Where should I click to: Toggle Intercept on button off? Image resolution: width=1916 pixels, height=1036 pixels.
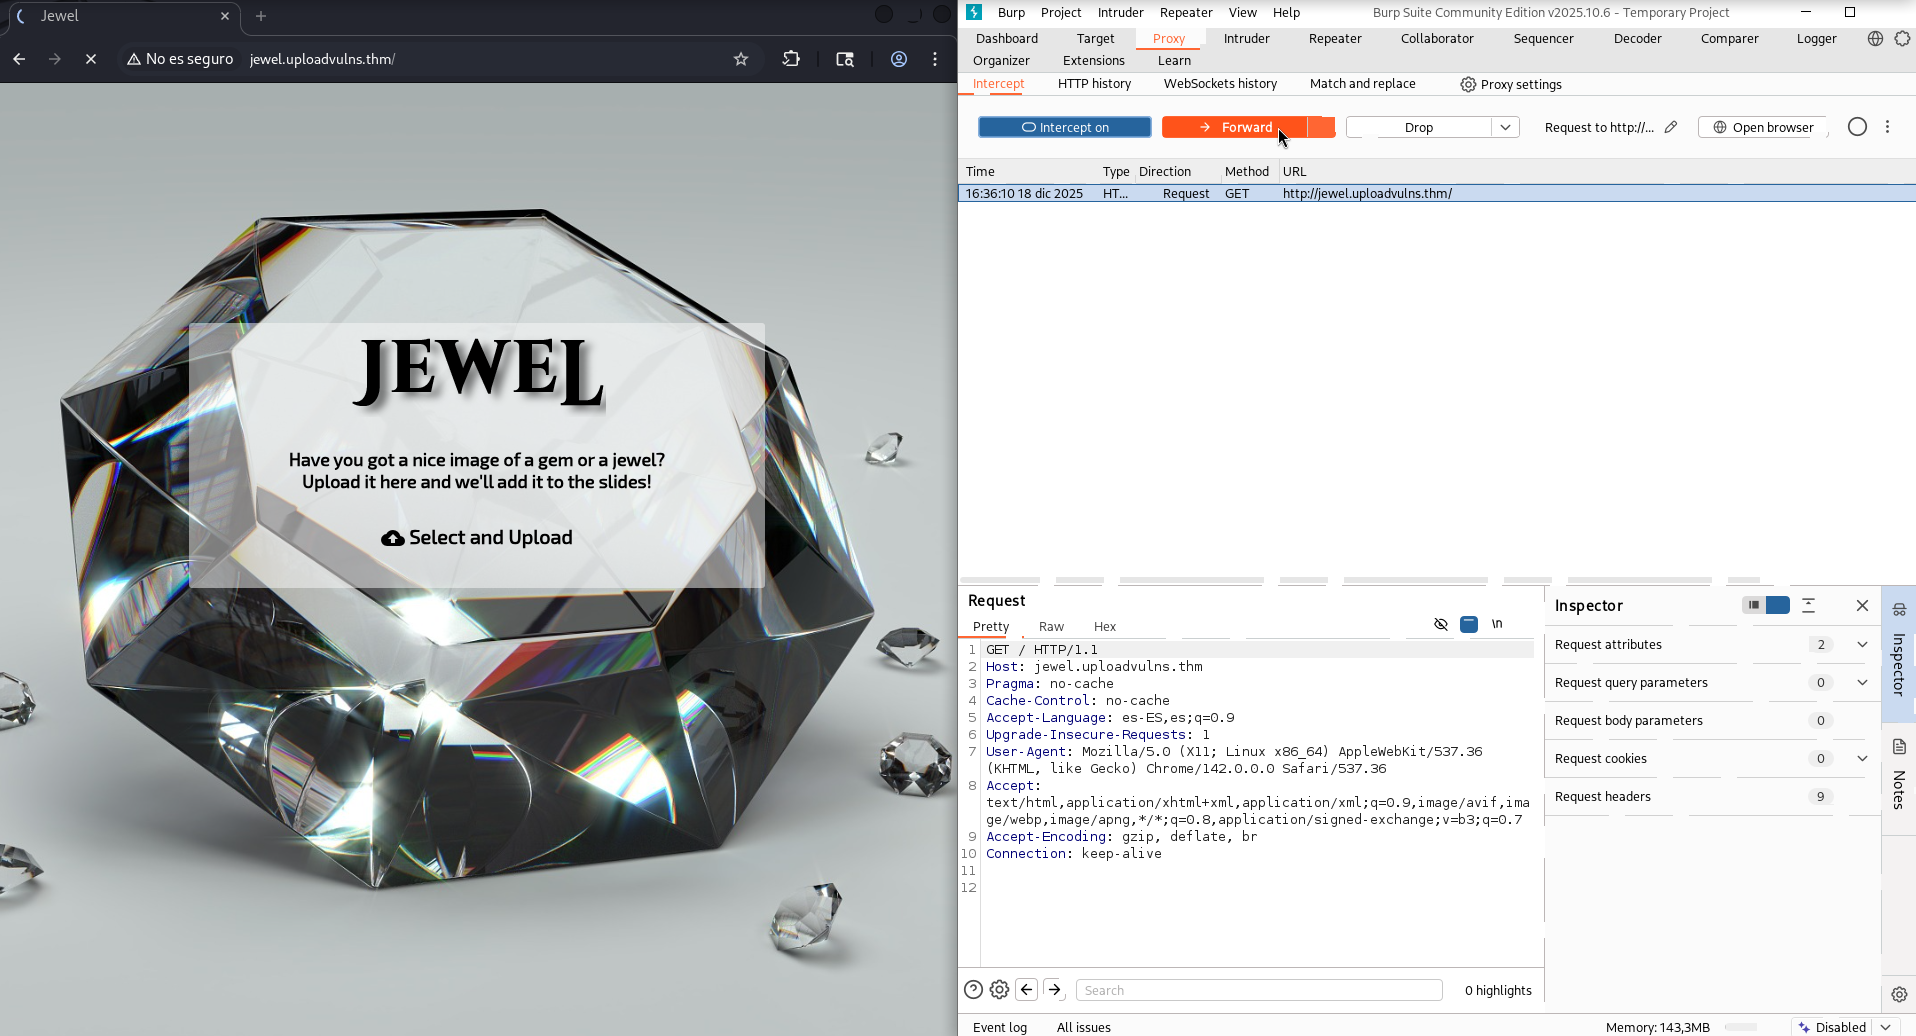(x=1065, y=127)
